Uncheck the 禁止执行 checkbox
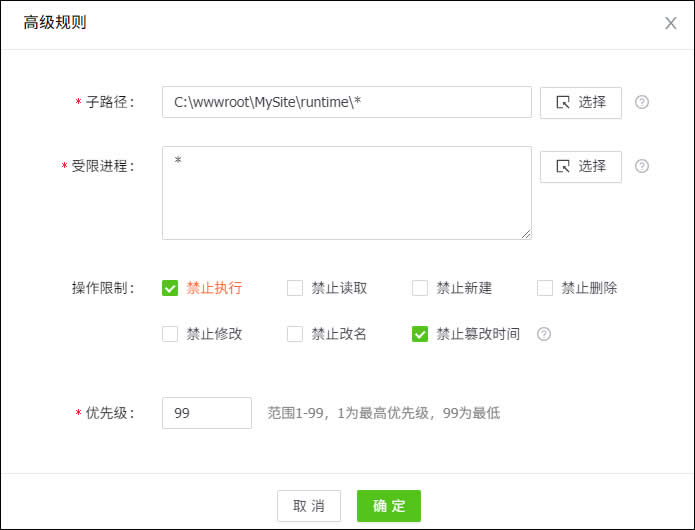 click(170, 288)
